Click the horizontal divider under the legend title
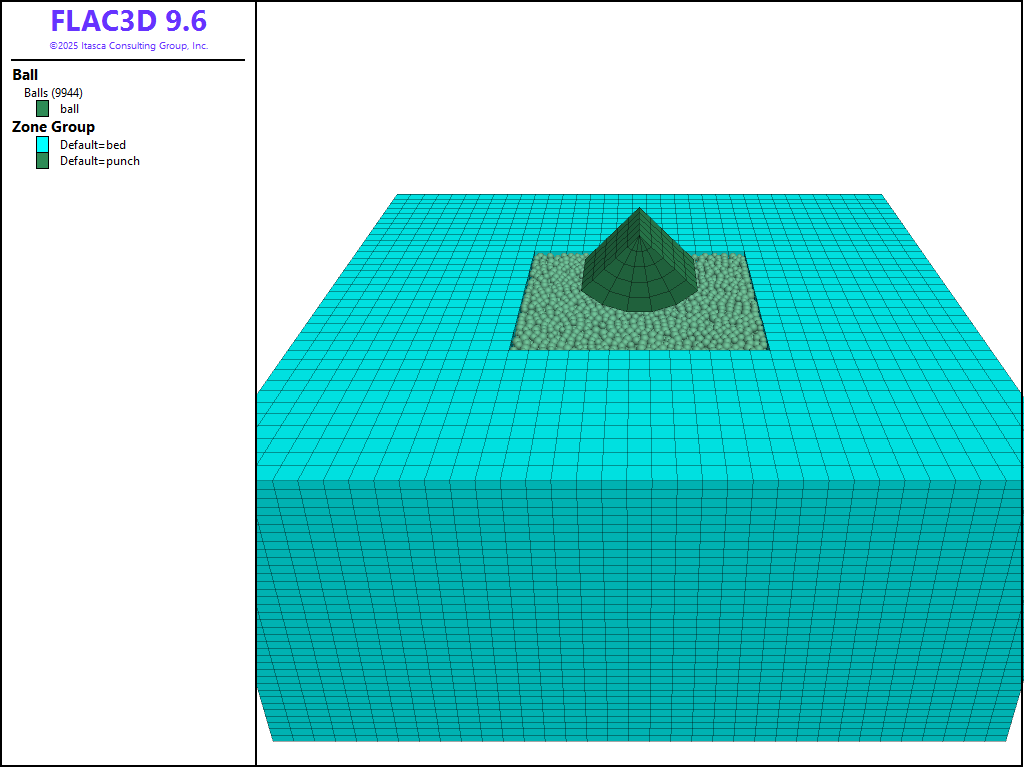1024x768 pixels. 128,60
